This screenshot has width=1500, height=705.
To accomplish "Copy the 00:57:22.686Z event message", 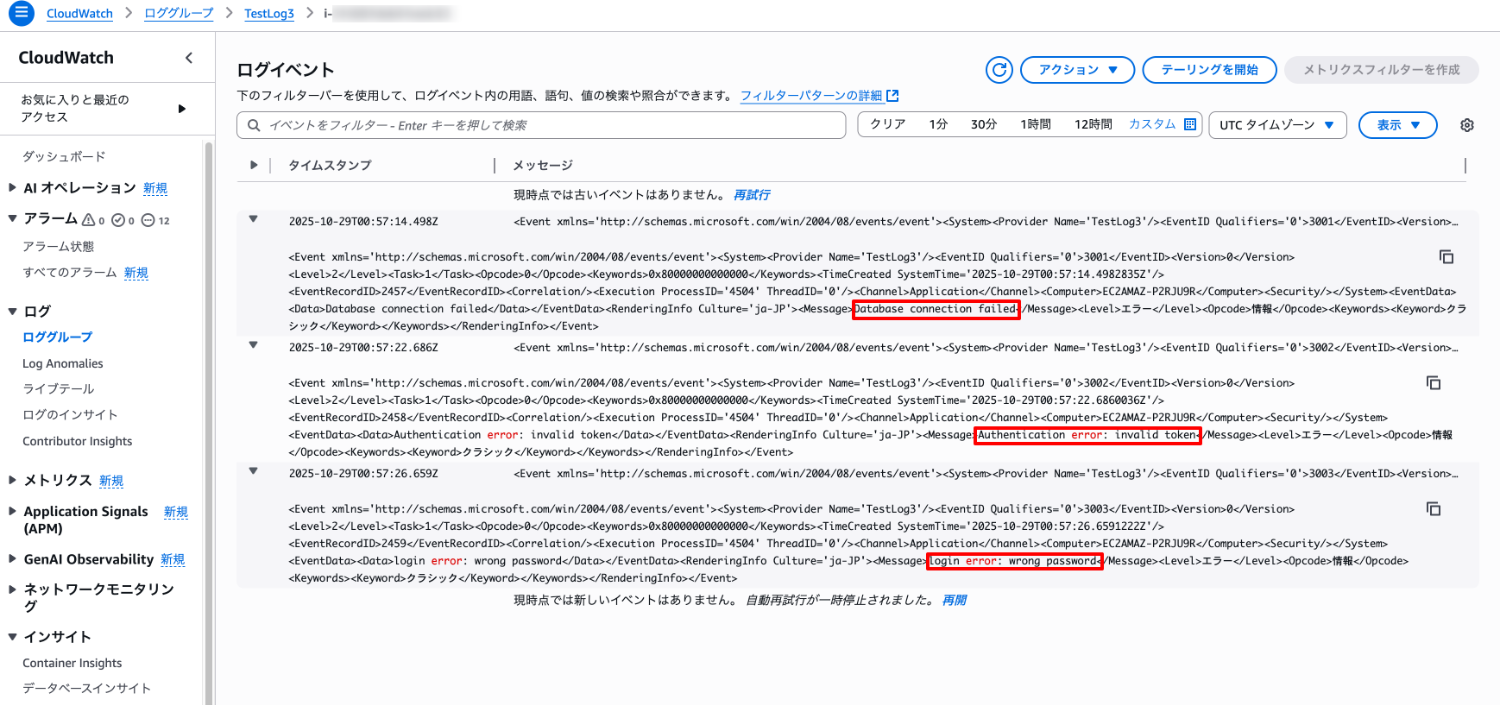I will (x=1433, y=383).
